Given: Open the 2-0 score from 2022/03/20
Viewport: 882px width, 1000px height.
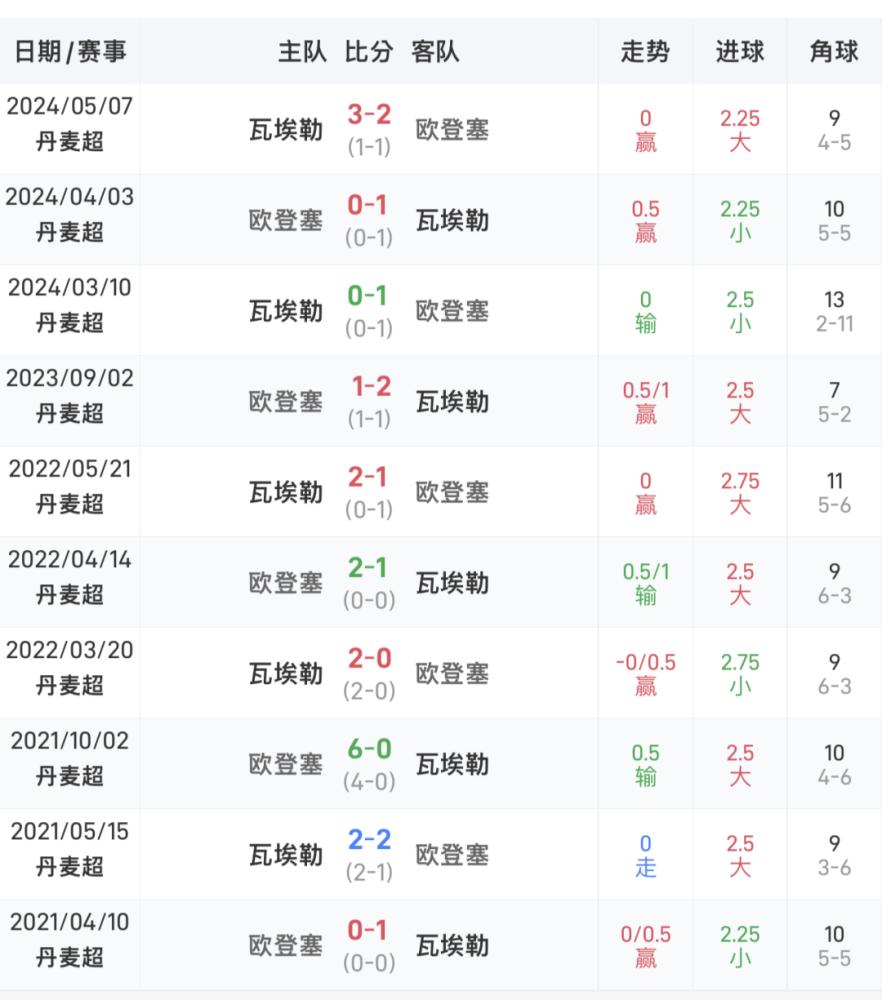Looking at the screenshot, I should click(369, 658).
